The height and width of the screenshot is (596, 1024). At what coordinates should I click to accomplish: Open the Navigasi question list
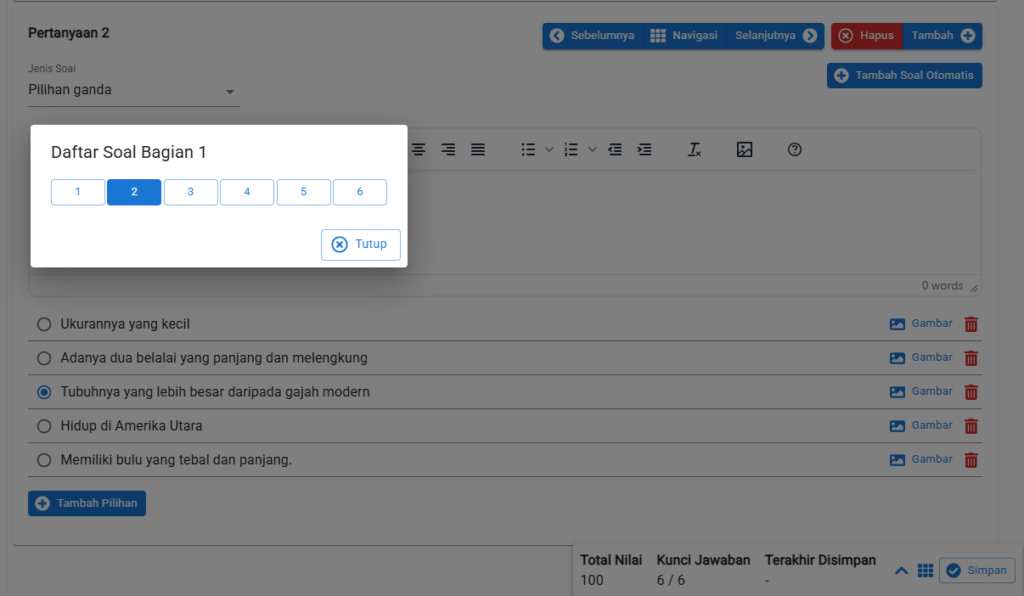point(684,36)
